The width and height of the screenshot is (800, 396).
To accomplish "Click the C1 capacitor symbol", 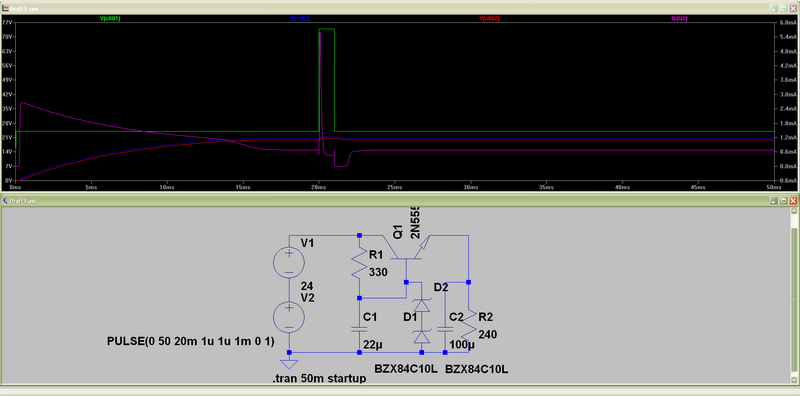I will (x=360, y=330).
